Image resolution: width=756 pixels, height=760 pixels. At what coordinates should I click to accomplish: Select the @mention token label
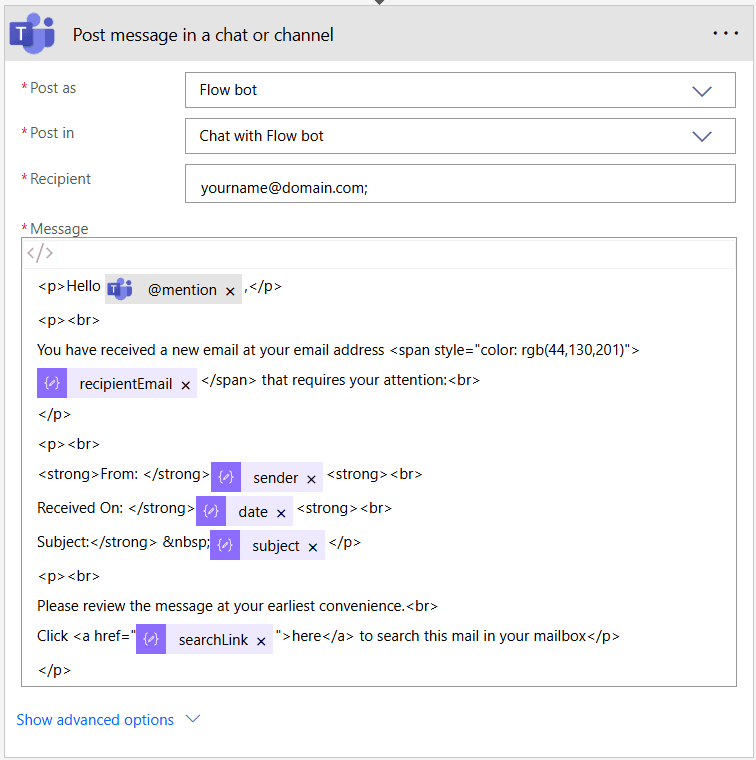click(182, 290)
